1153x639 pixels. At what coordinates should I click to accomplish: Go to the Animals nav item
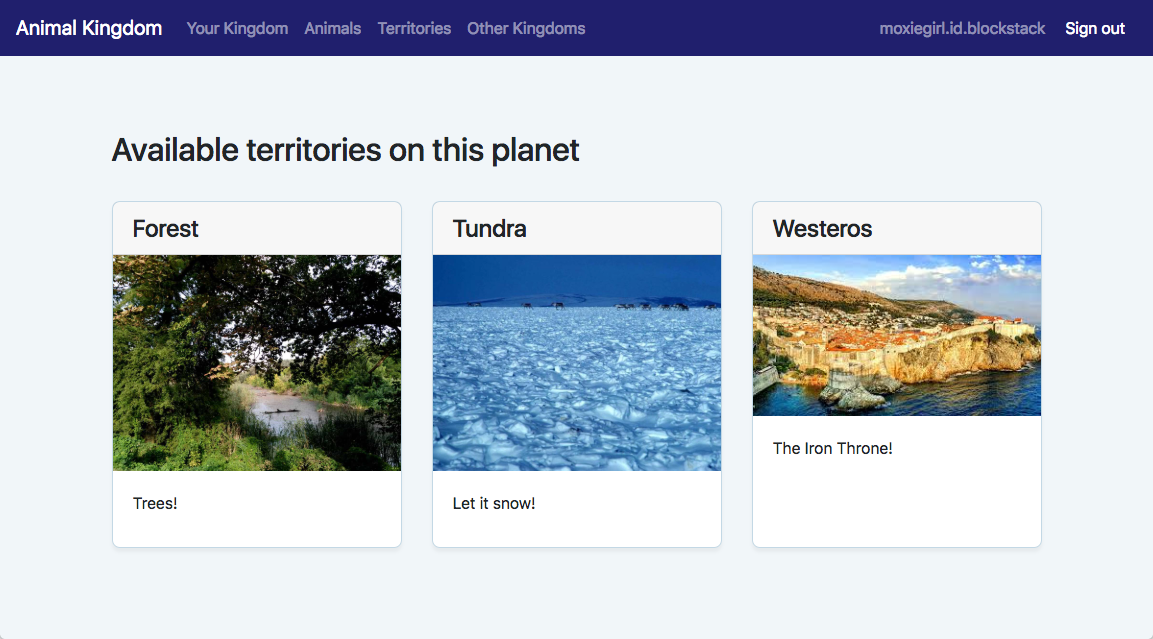(332, 28)
